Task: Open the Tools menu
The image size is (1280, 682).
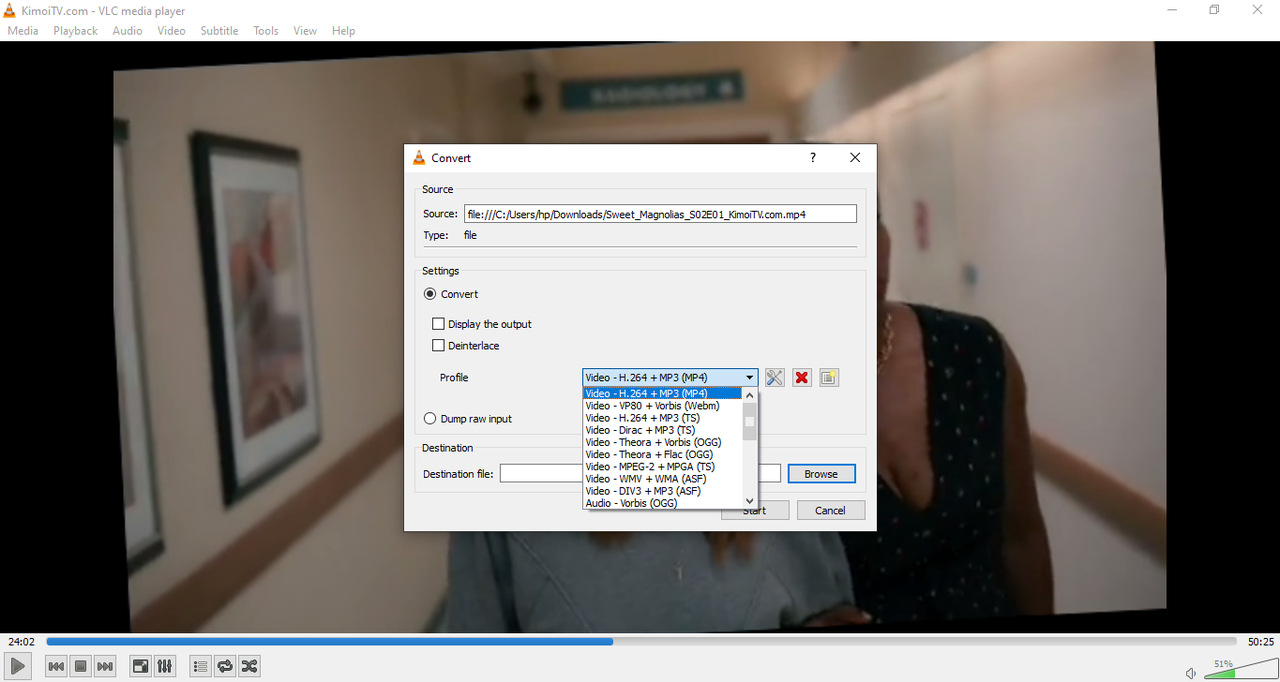Action: click(x=266, y=31)
